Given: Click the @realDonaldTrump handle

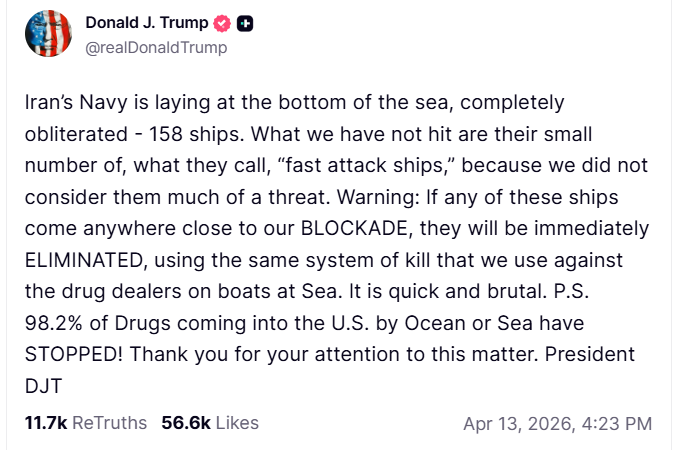Looking at the screenshot, I should tap(156, 48).
